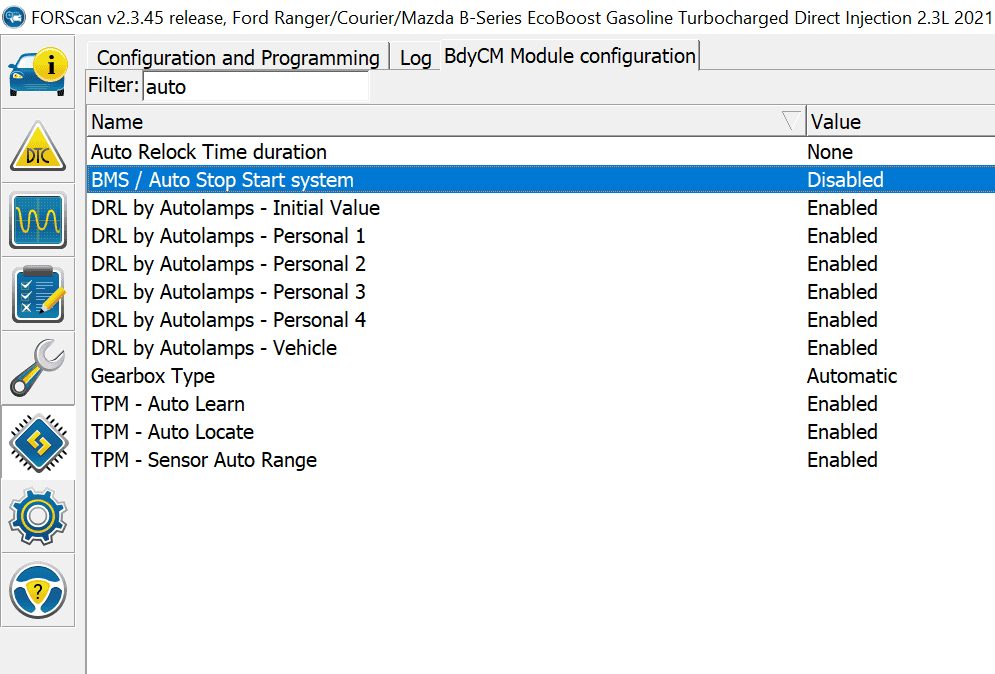
Task: Select DRL by Autolamps - Personal 2
Action: [541, 263]
